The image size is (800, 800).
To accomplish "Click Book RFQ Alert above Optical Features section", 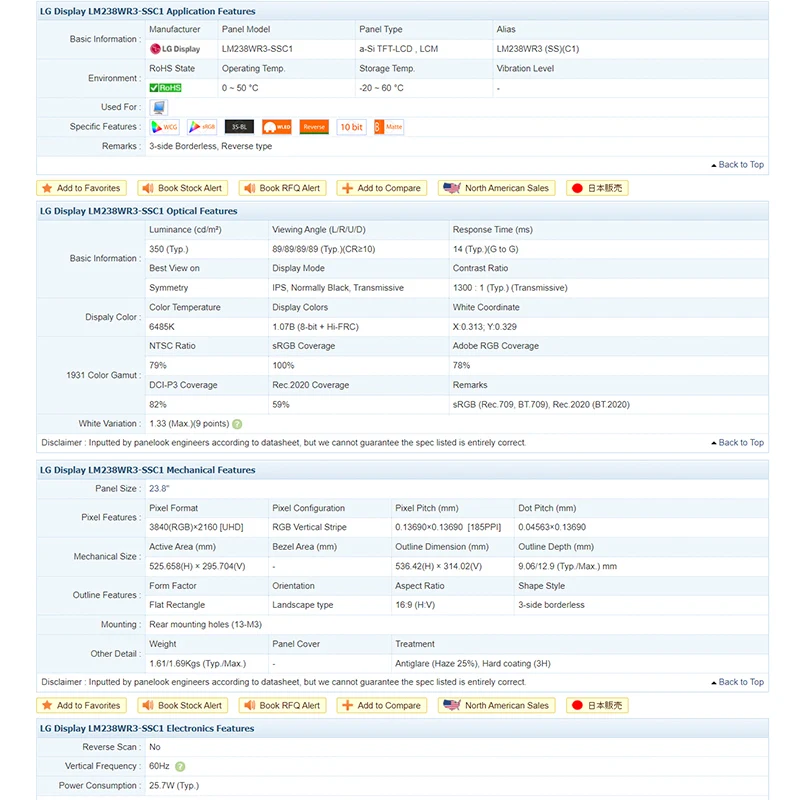I will point(283,188).
